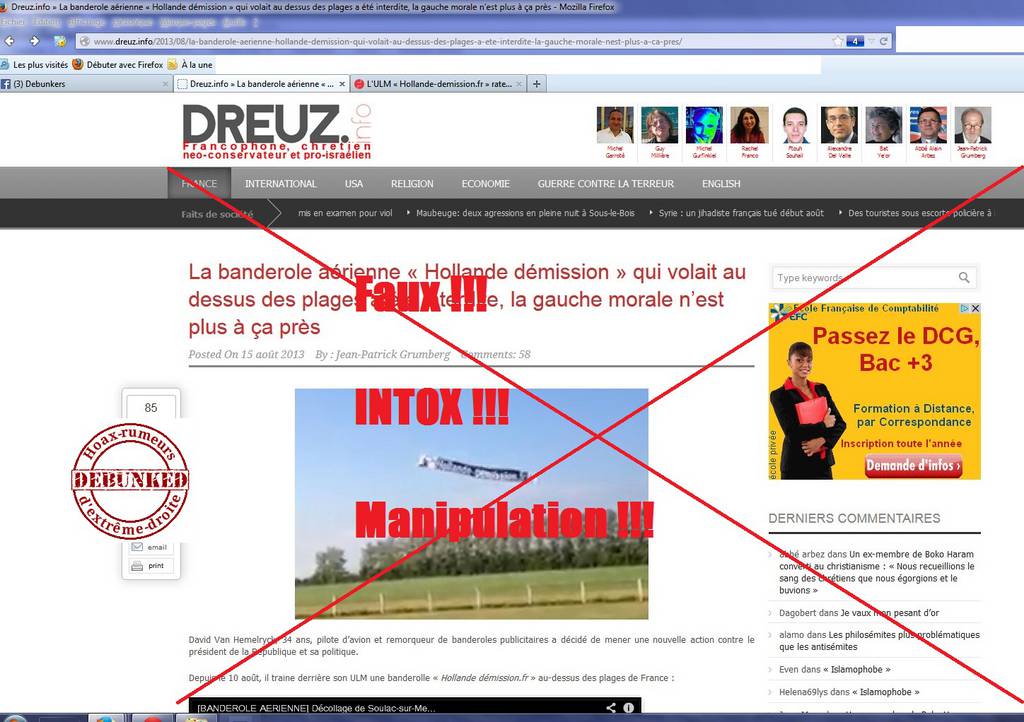Close the 'L'ULM « Hollande-demission.fr »' tab
The image size is (1024, 722).
[x=519, y=84]
